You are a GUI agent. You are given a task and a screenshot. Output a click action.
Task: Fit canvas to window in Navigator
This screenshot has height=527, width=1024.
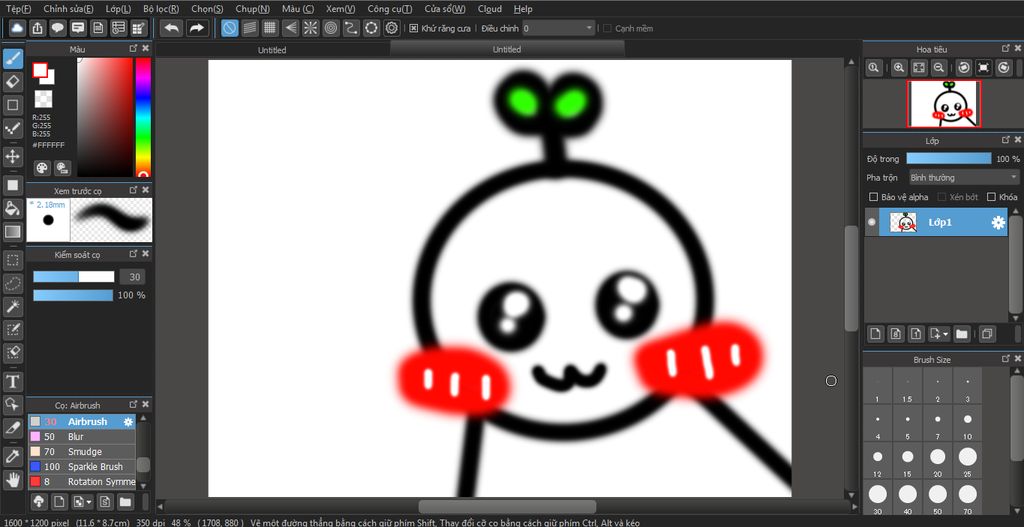(x=919, y=67)
